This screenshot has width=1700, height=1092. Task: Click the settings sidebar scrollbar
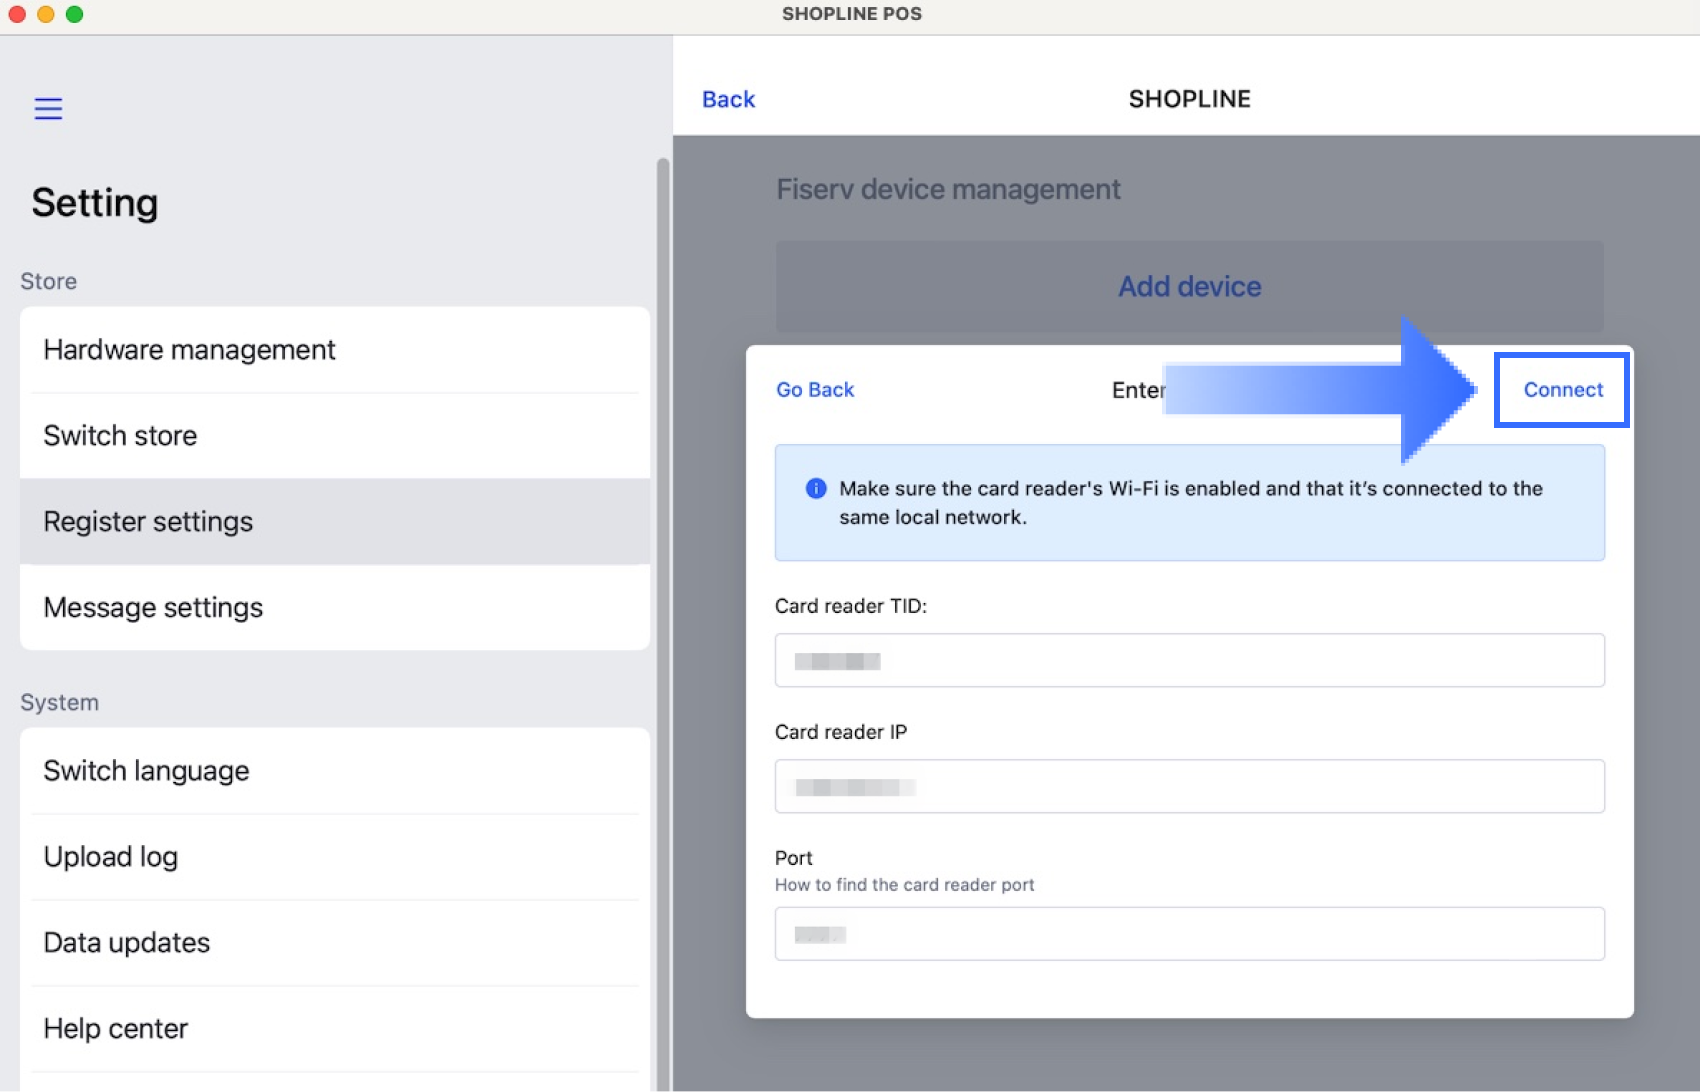pos(662,624)
